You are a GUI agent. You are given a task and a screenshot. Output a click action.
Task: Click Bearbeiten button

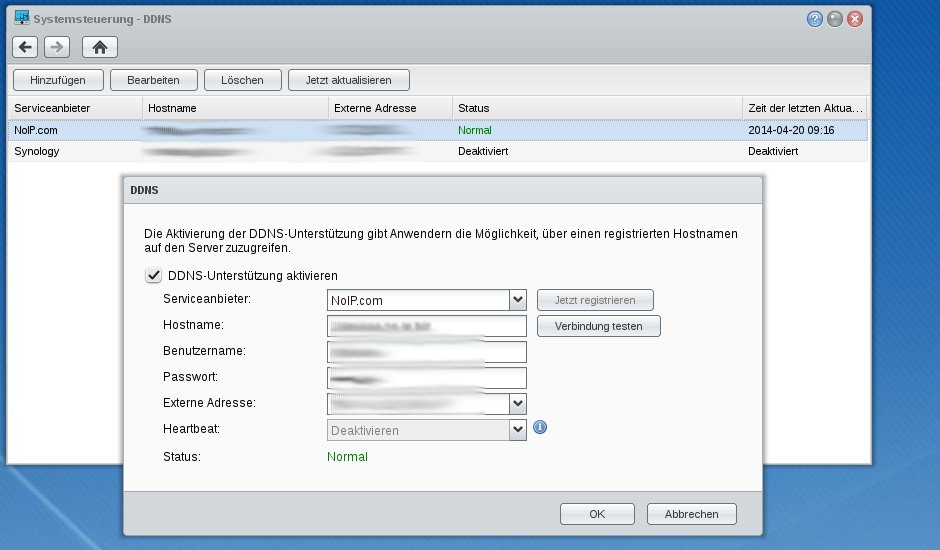153,80
